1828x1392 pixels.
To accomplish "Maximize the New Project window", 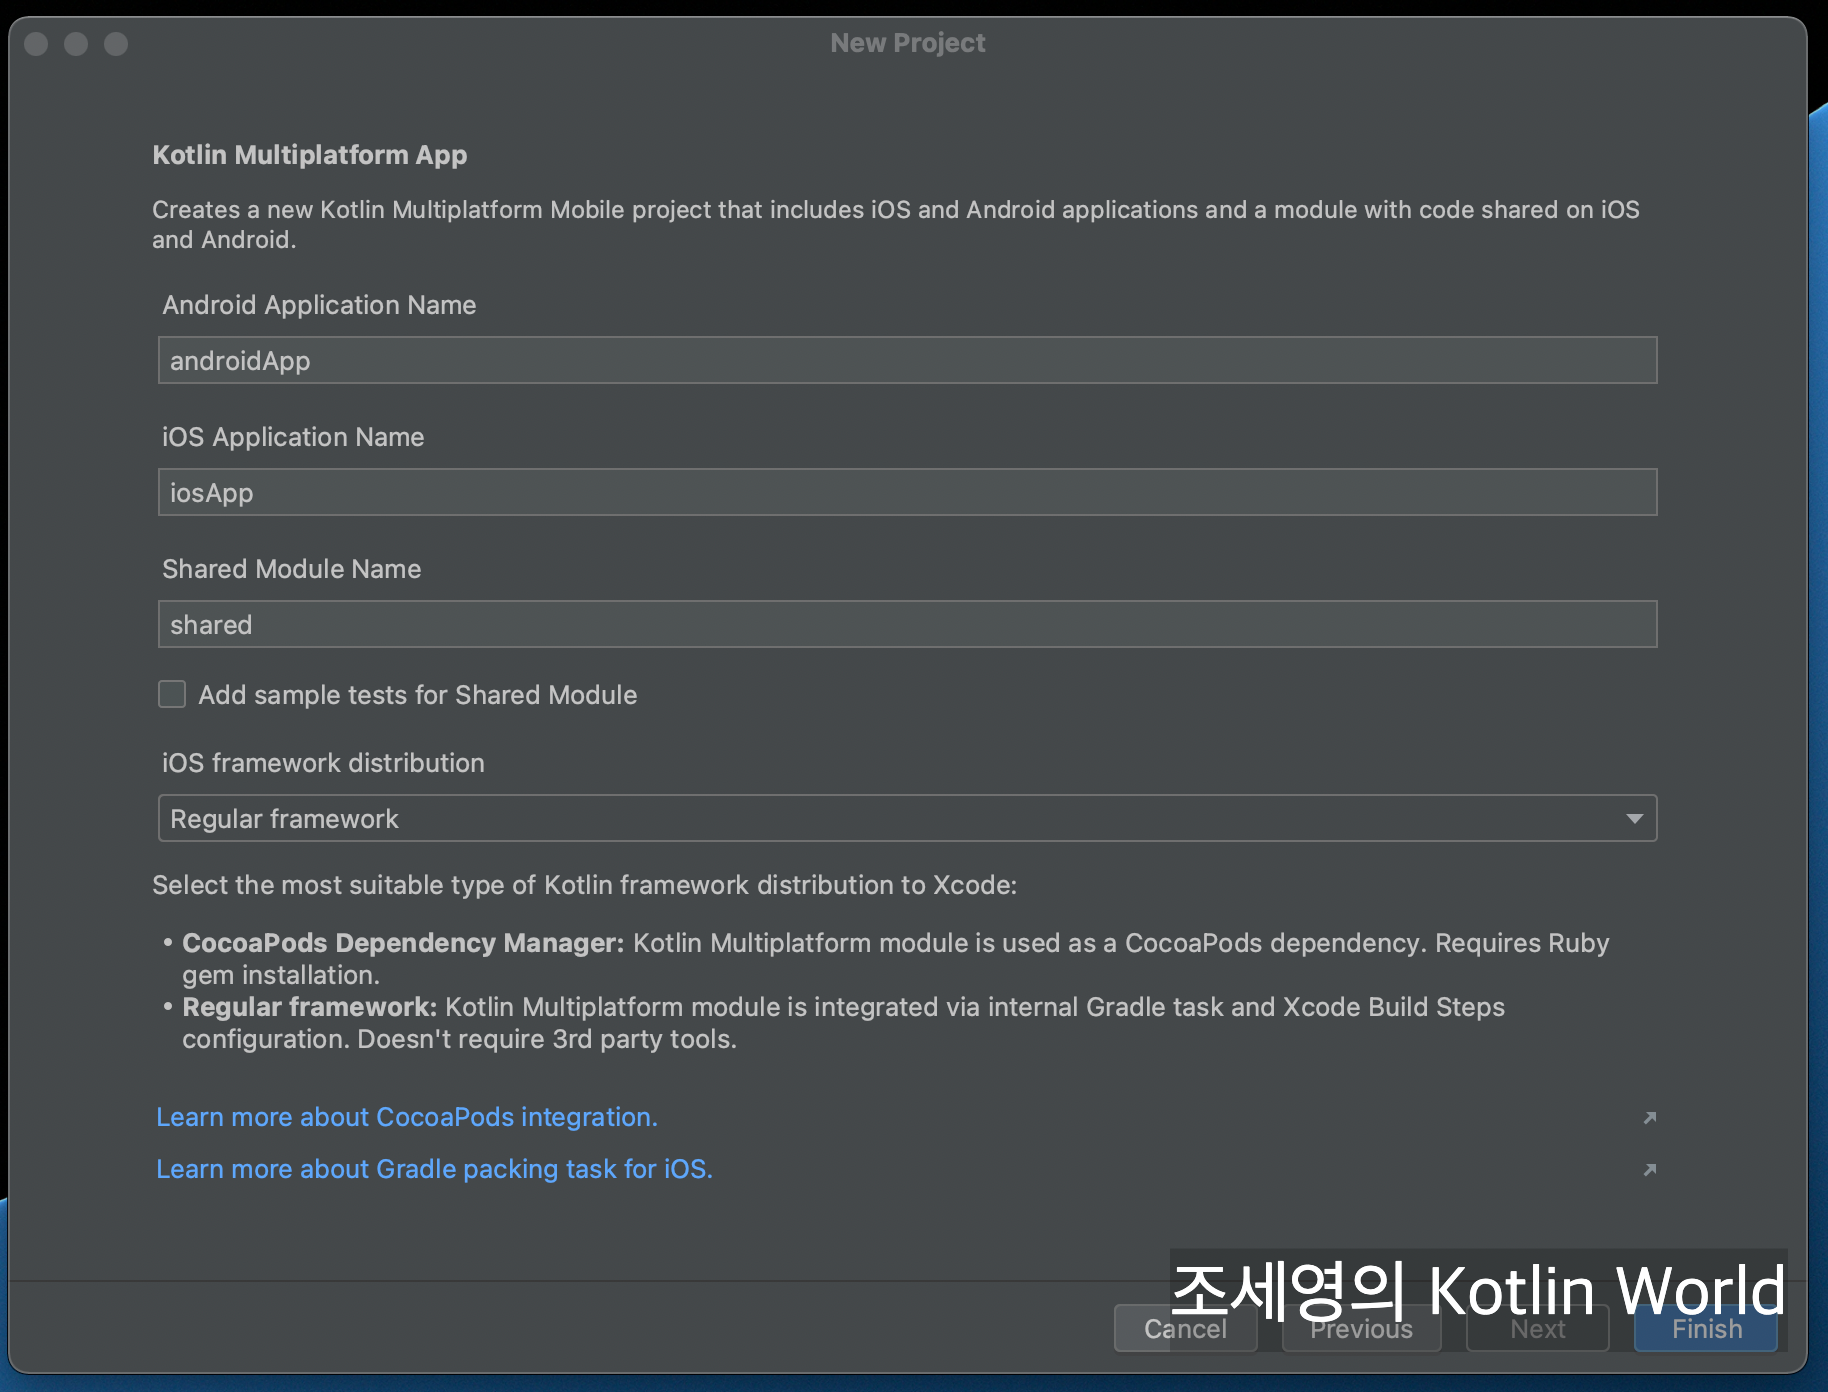I will point(116,44).
